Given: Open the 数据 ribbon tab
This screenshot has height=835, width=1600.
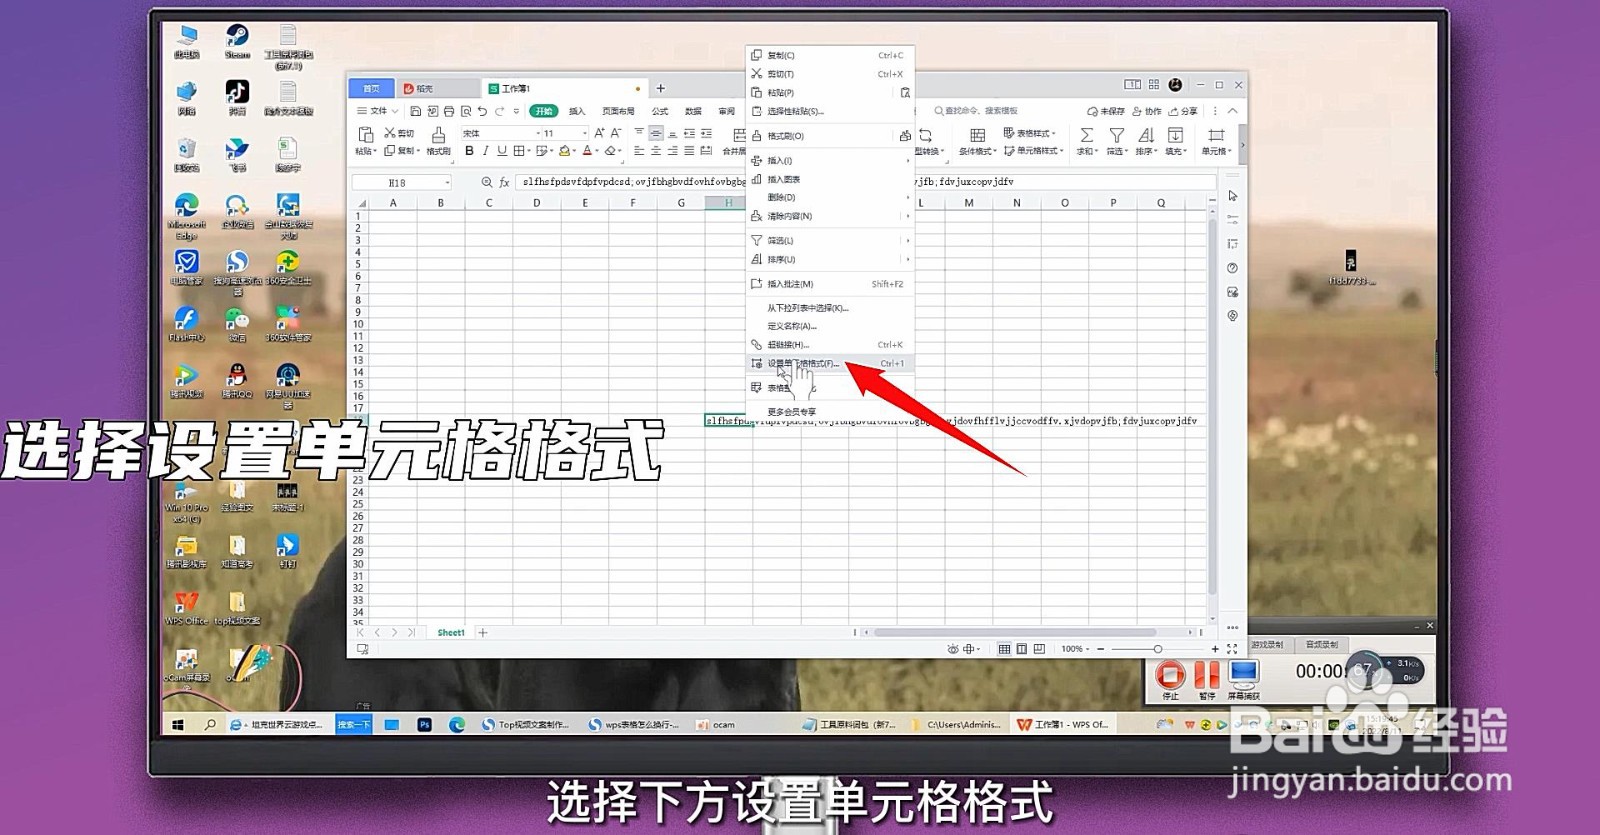Looking at the screenshot, I should [x=693, y=111].
